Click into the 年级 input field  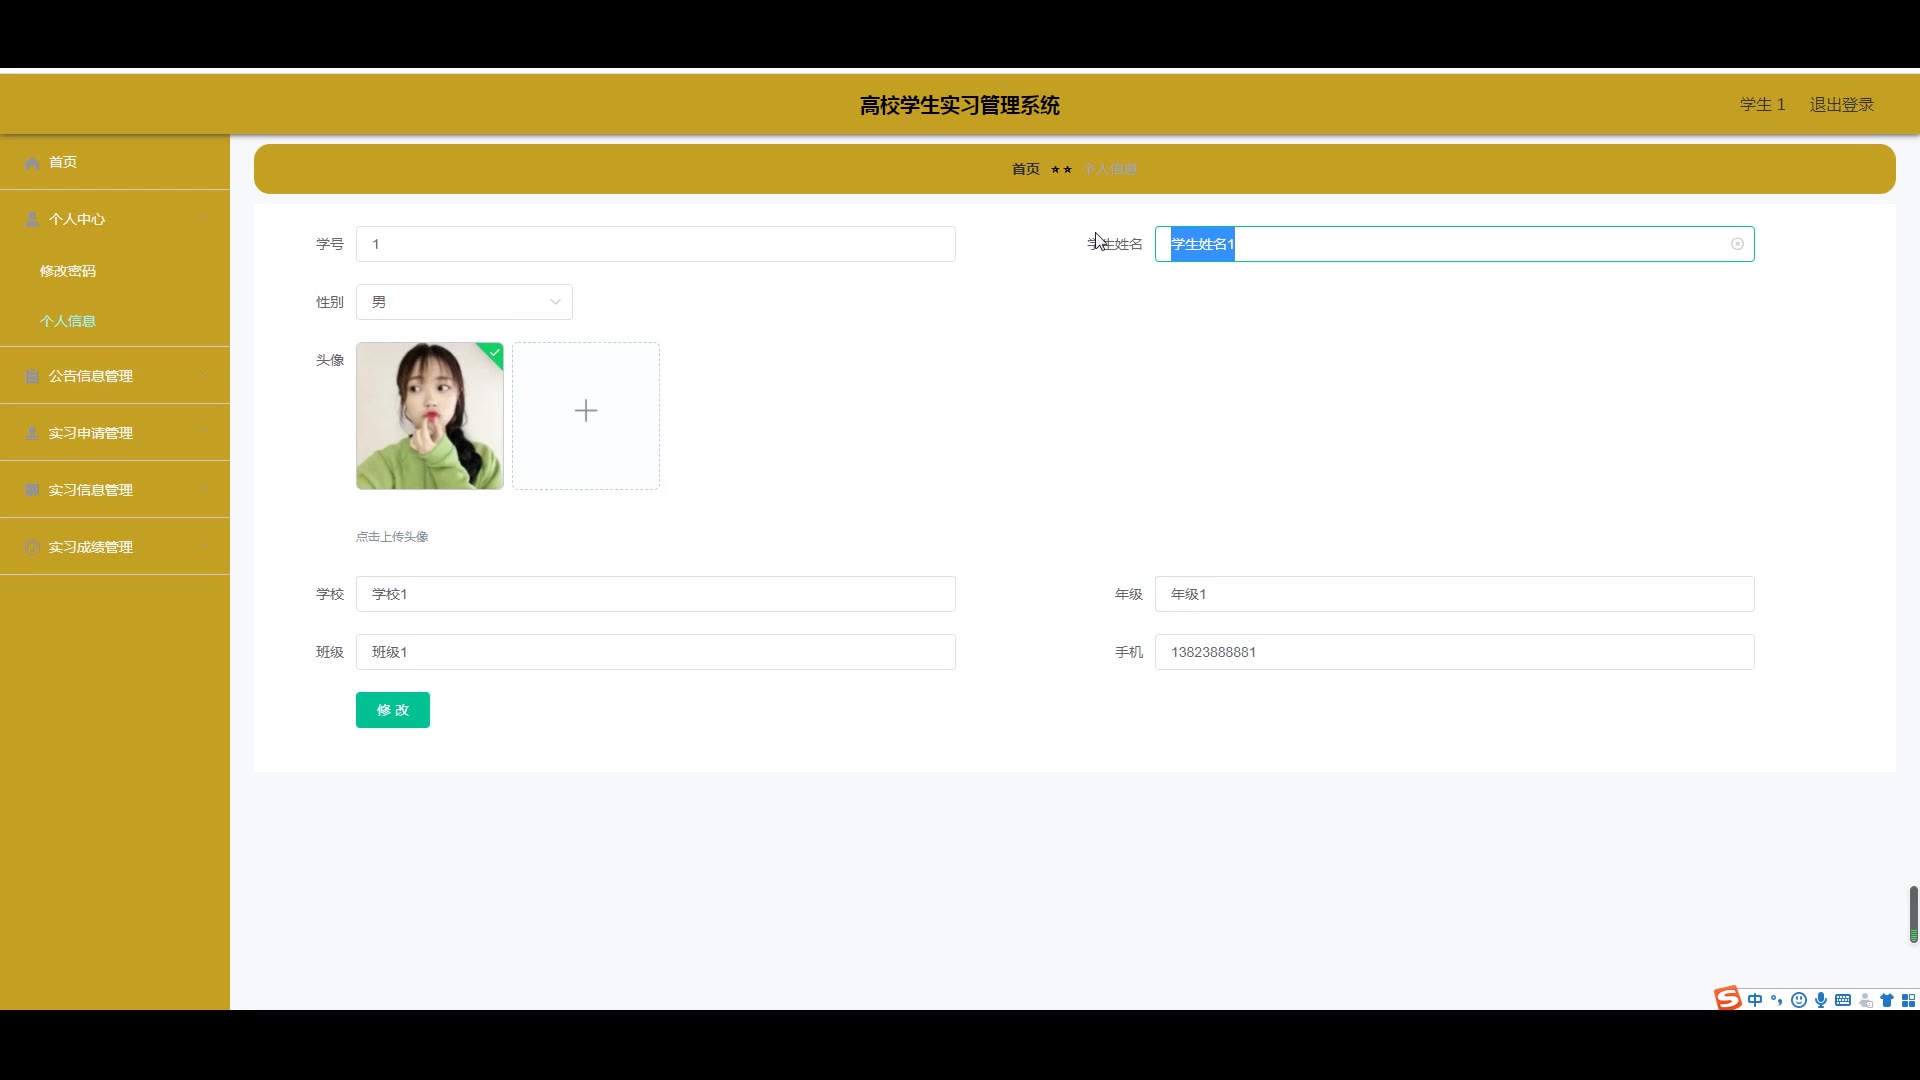[x=1455, y=594]
